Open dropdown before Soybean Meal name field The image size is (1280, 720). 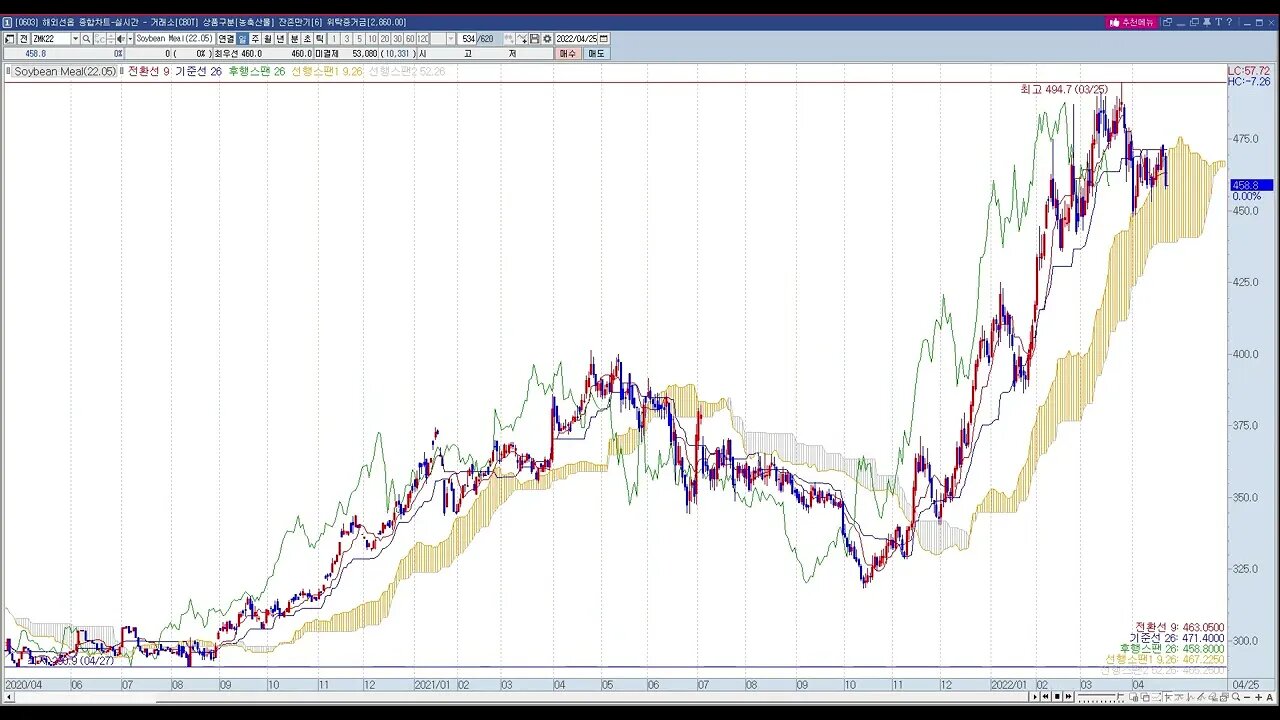(129, 39)
